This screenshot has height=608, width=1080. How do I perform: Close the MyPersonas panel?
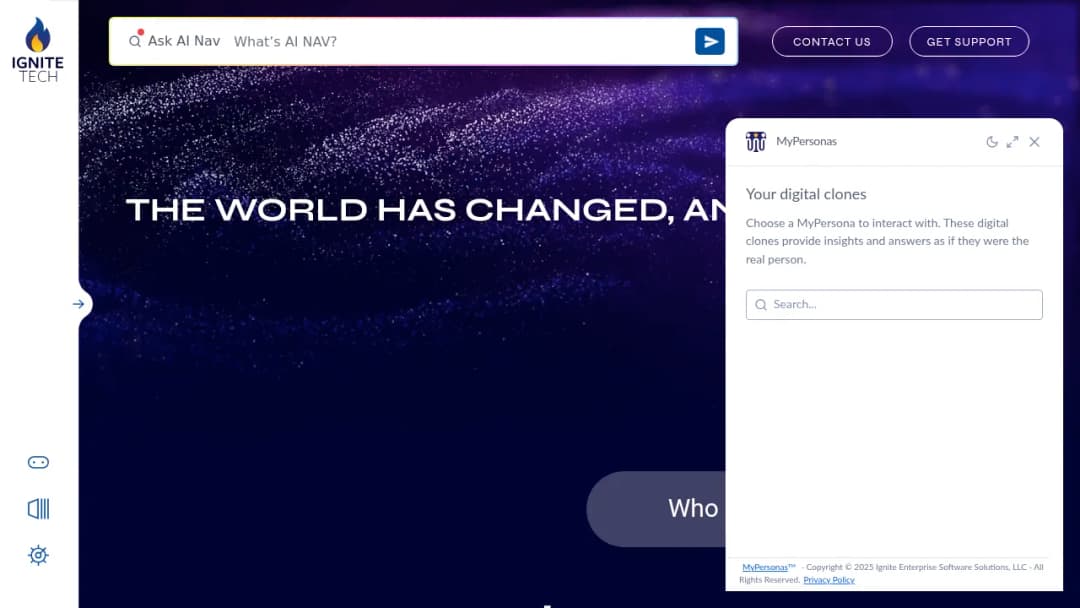tap(1035, 142)
